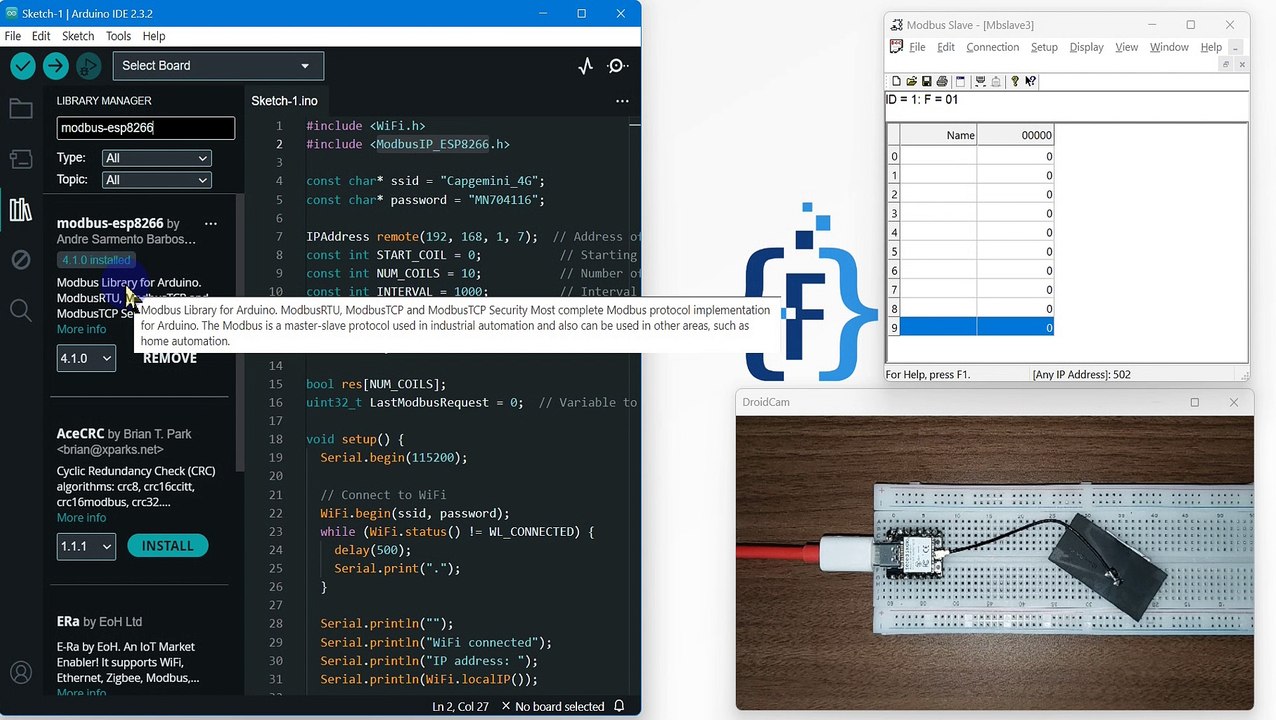Open the Sketch menu in Arduino IDE
Image resolution: width=1276 pixels, height=720 pixels.
pos(78,36)
